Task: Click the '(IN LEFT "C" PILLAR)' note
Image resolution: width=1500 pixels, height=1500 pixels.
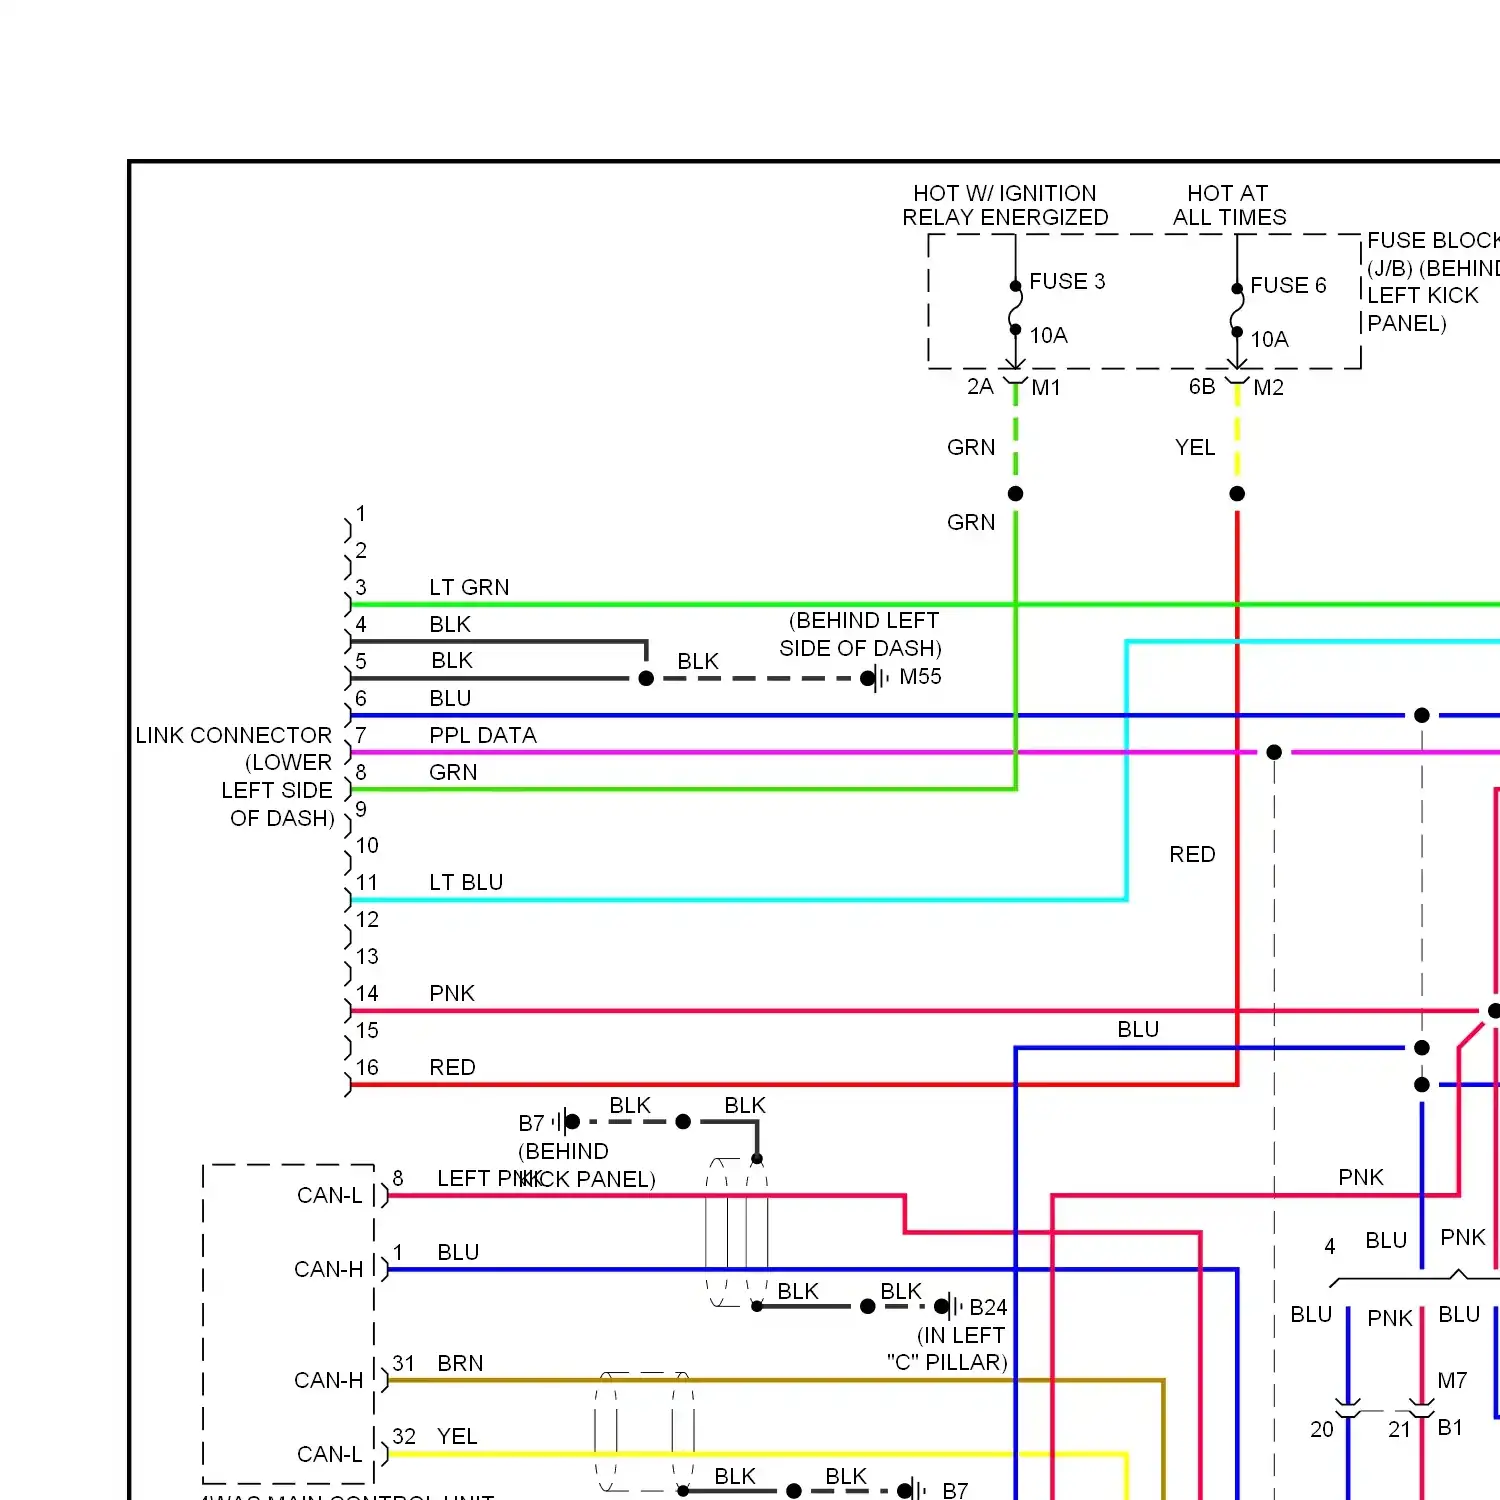Action: 948,1349
